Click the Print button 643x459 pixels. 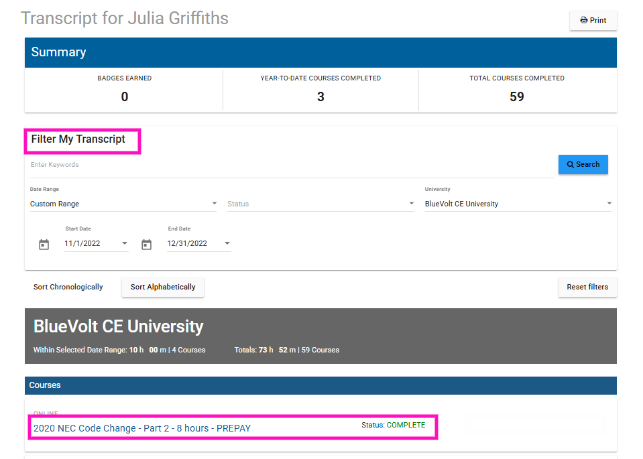coord(593,20)
